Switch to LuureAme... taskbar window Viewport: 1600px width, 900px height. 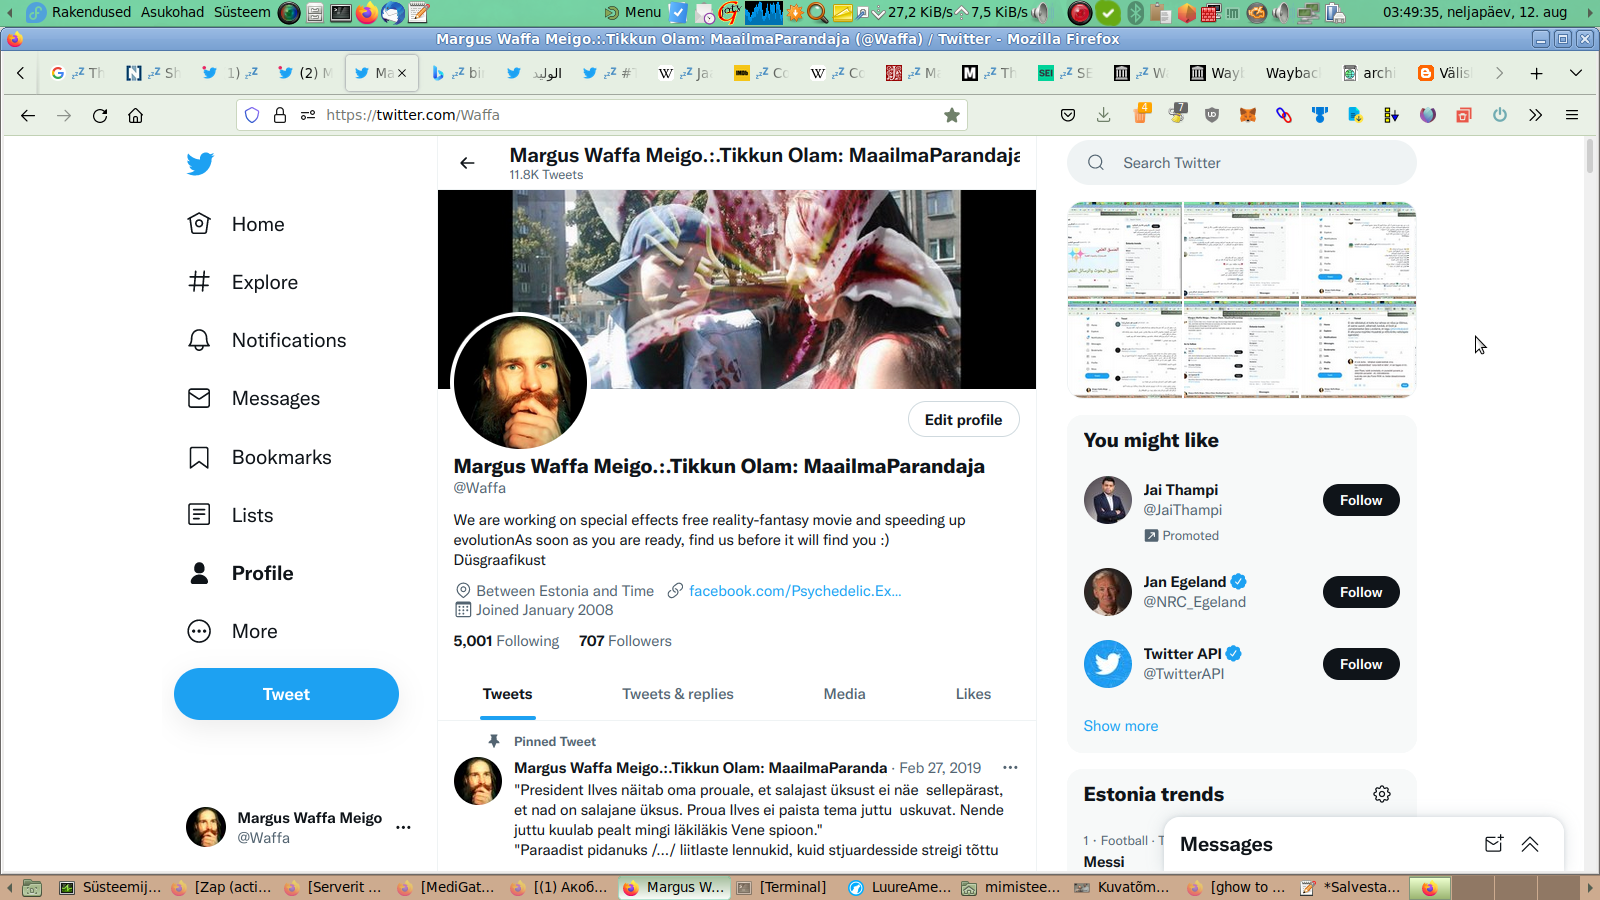899,887
